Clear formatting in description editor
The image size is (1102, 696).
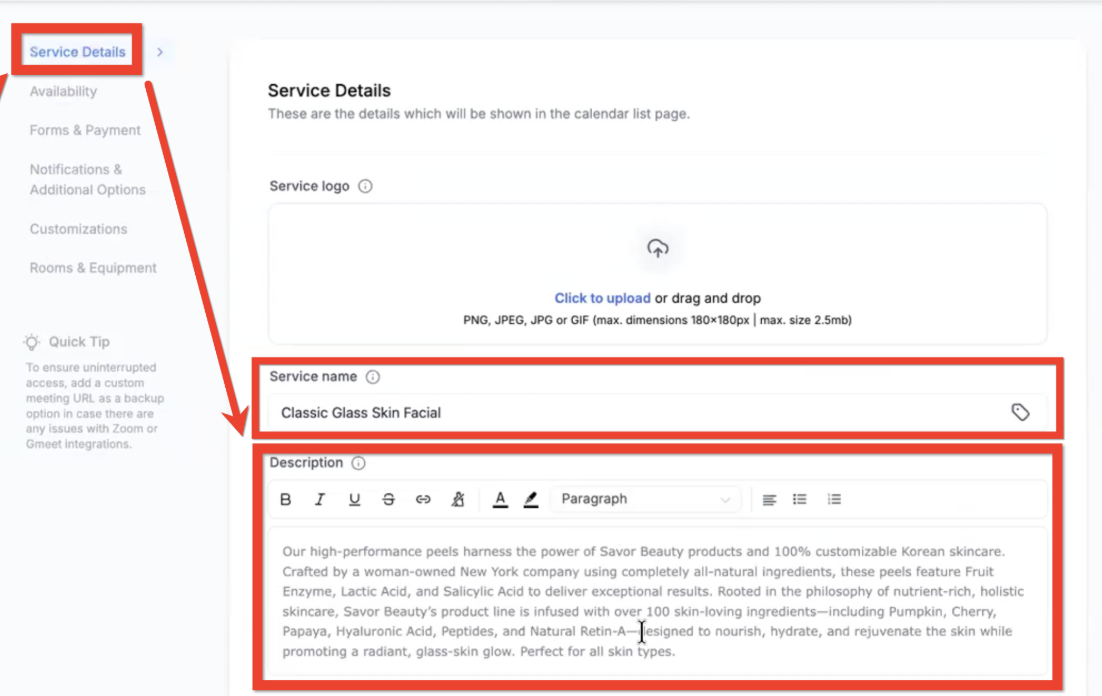click(458, 499)
